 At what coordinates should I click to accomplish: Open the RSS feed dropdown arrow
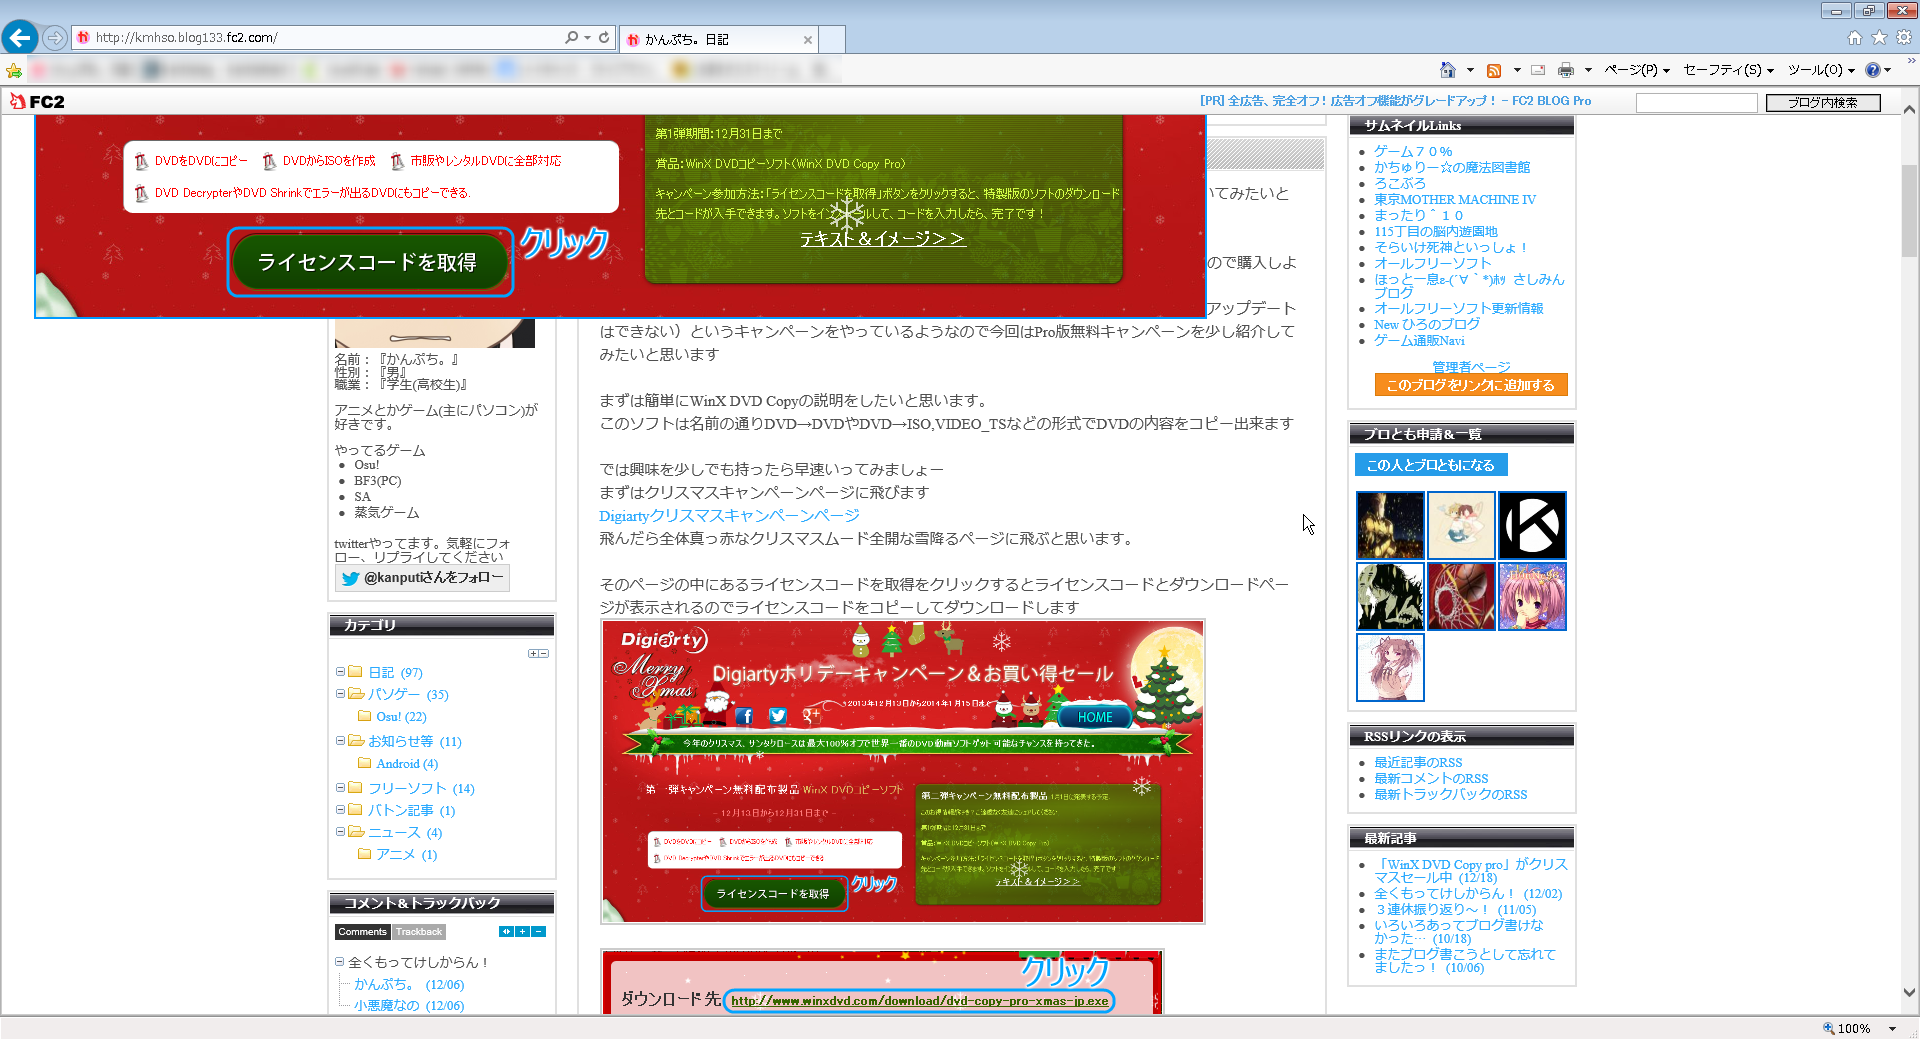[1517, 70]
